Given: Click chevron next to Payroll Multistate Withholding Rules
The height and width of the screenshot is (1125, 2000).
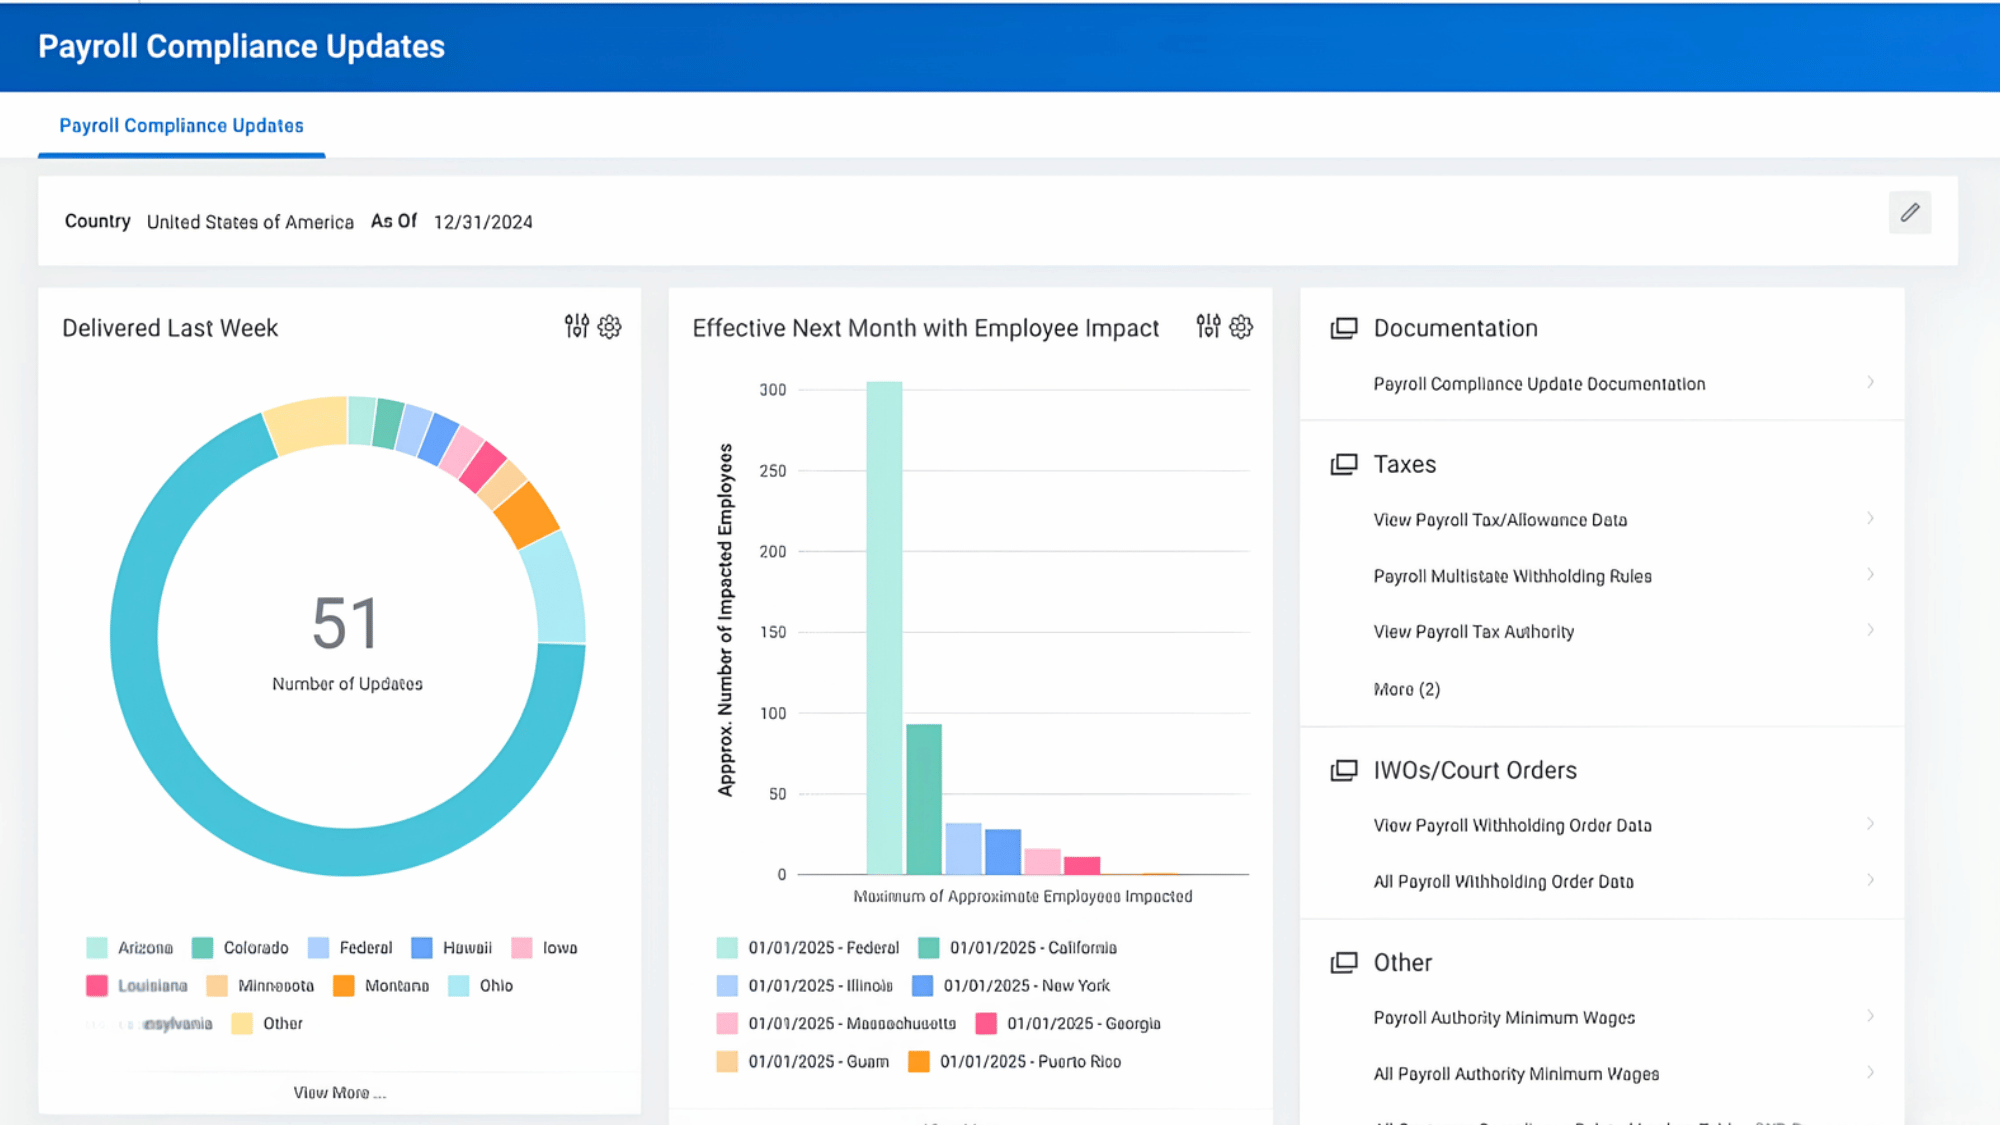Looking at the screenshot, I should (1870, 574).
